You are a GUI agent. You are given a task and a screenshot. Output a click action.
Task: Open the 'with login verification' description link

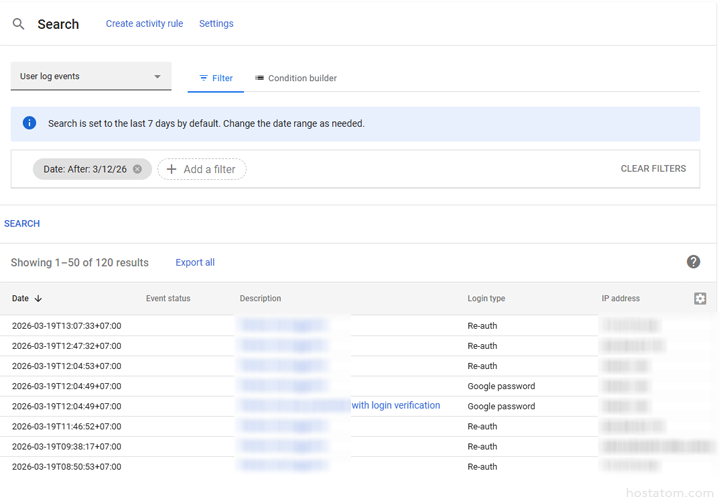(x=395, y=405)
